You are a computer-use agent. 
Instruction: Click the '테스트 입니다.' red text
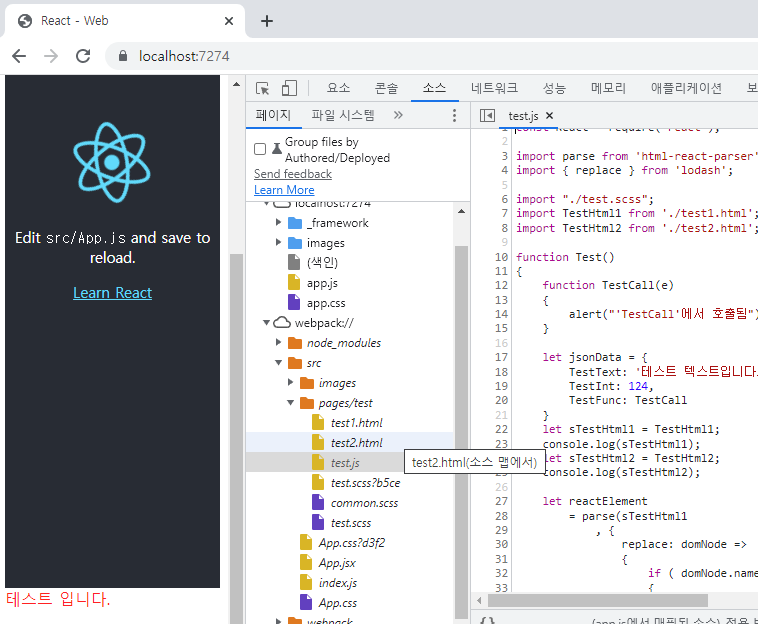pos(58,599)
